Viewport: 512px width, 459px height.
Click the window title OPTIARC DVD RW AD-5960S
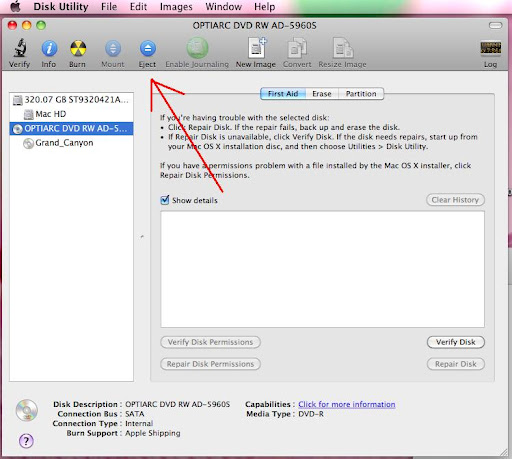255,26
